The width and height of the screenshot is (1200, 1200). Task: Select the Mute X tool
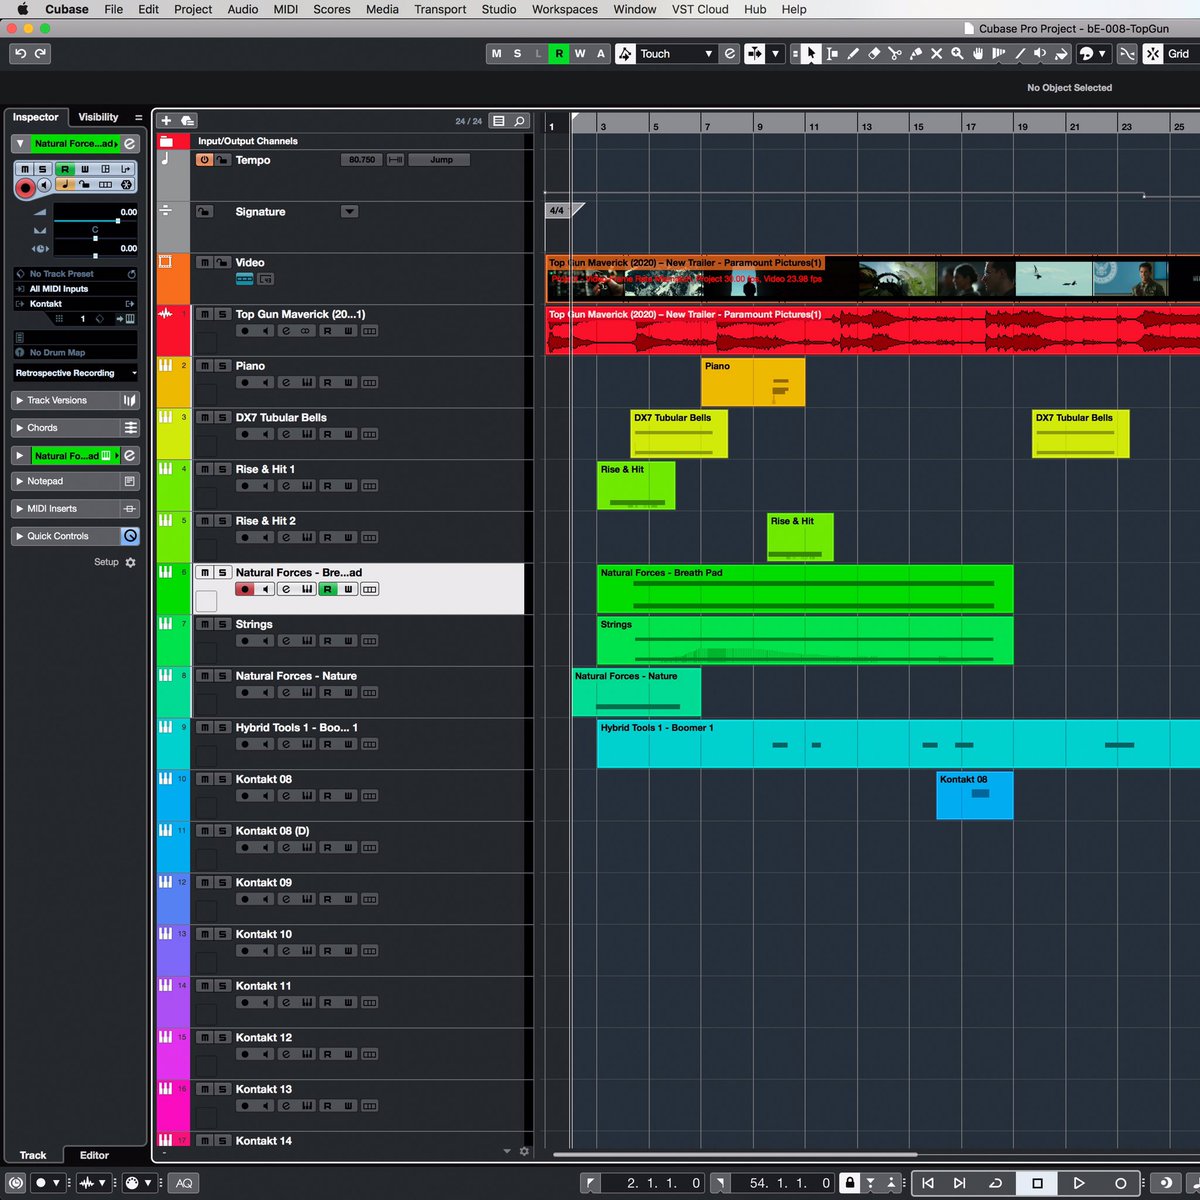coord(937,54)
